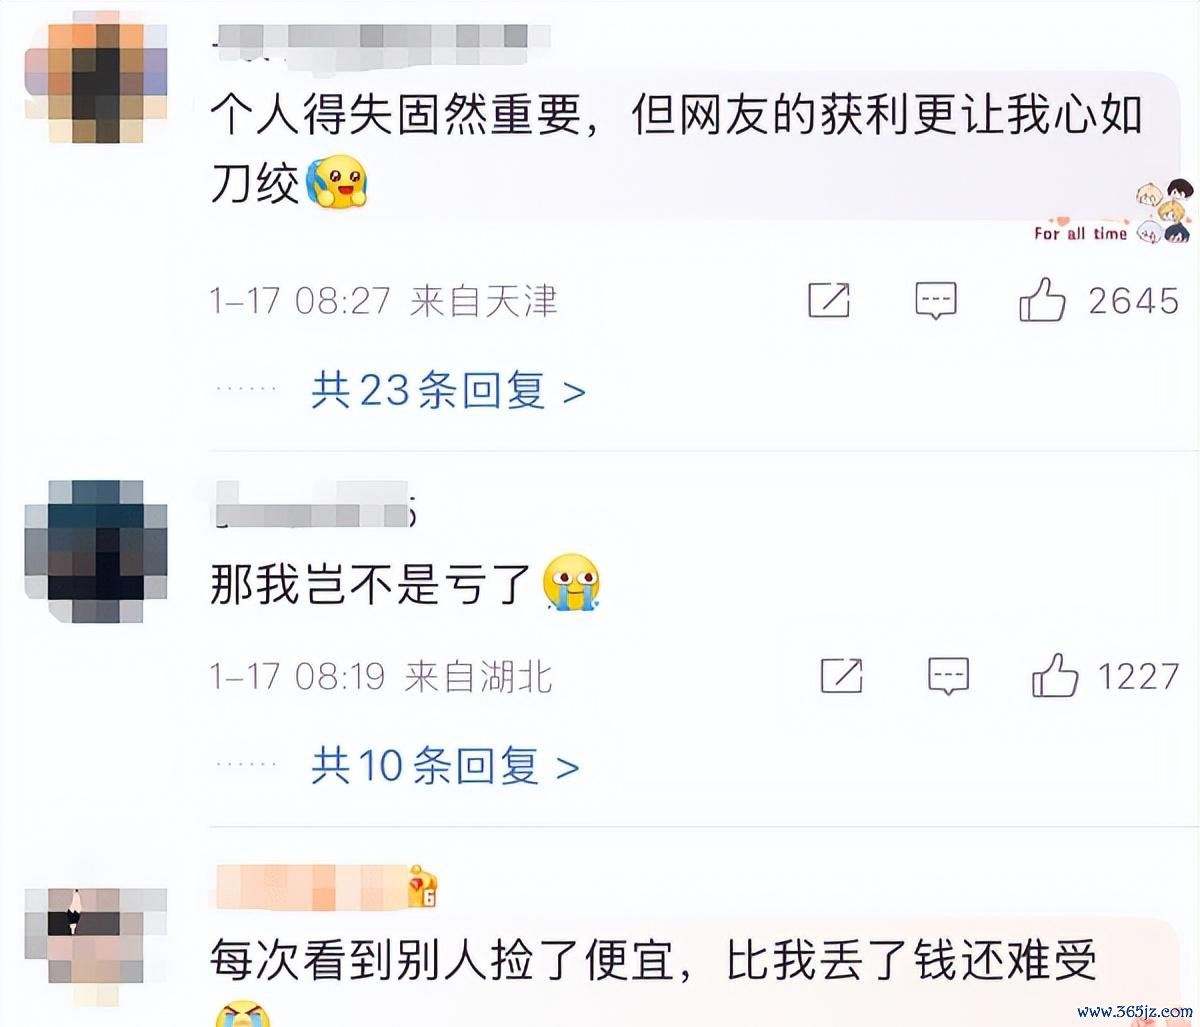1200x1027 pixels.
Task: Like the comment with 1227 likes
Action: coord(1055,675)
